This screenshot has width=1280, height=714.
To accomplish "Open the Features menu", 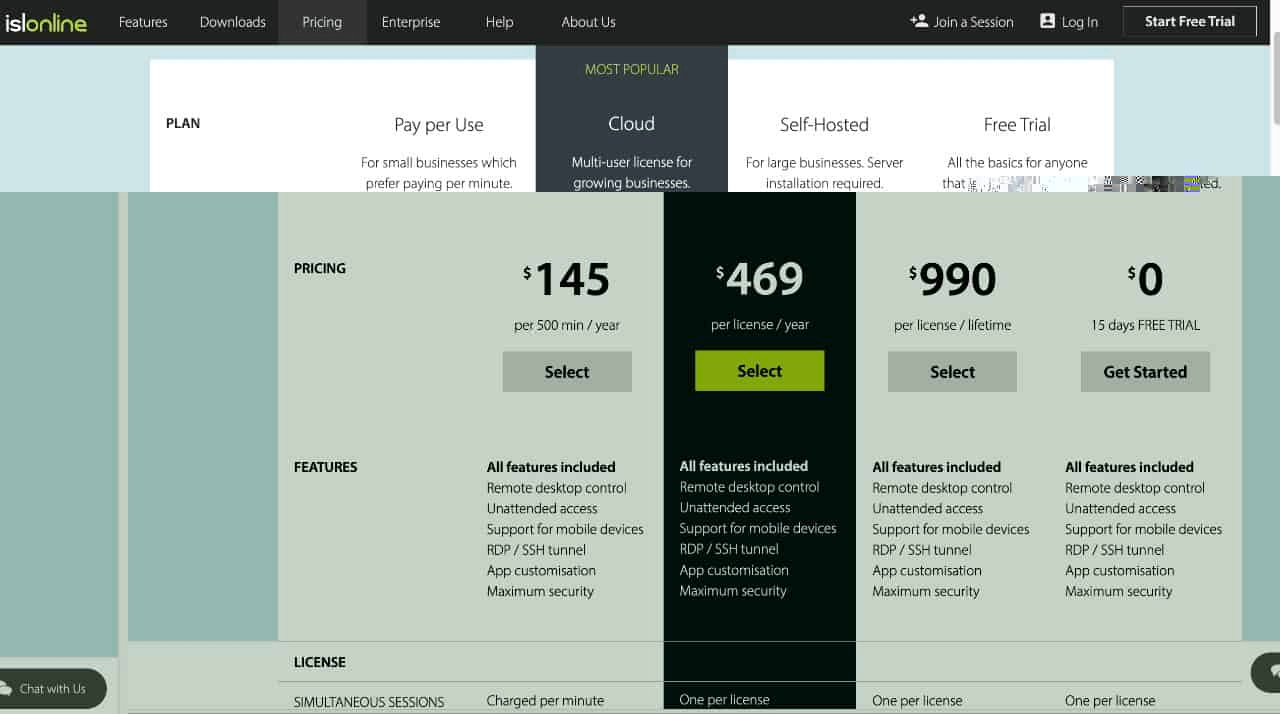I will [143, 21].
